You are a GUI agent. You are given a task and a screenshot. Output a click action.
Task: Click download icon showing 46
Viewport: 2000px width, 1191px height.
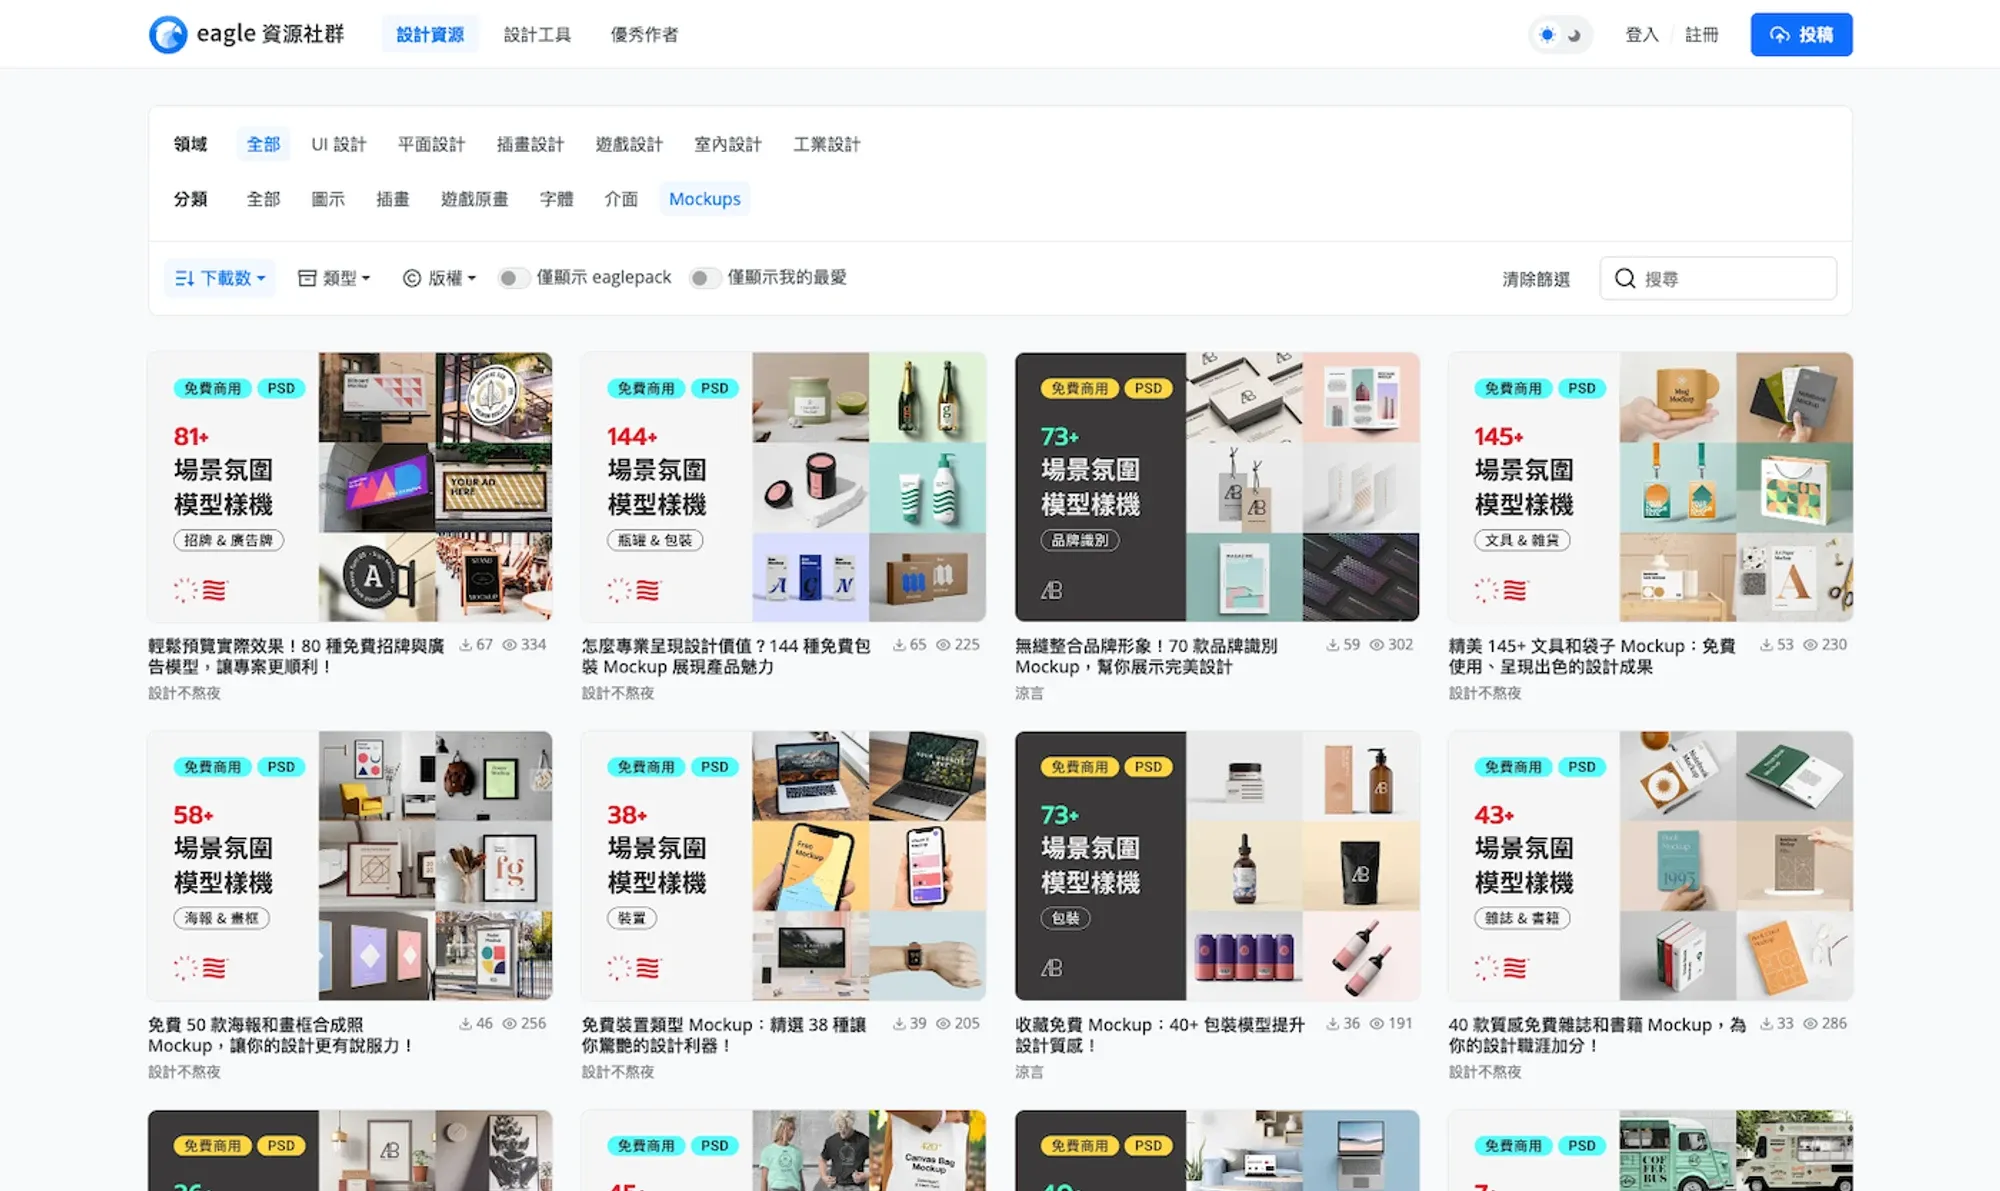point(466,1024)
